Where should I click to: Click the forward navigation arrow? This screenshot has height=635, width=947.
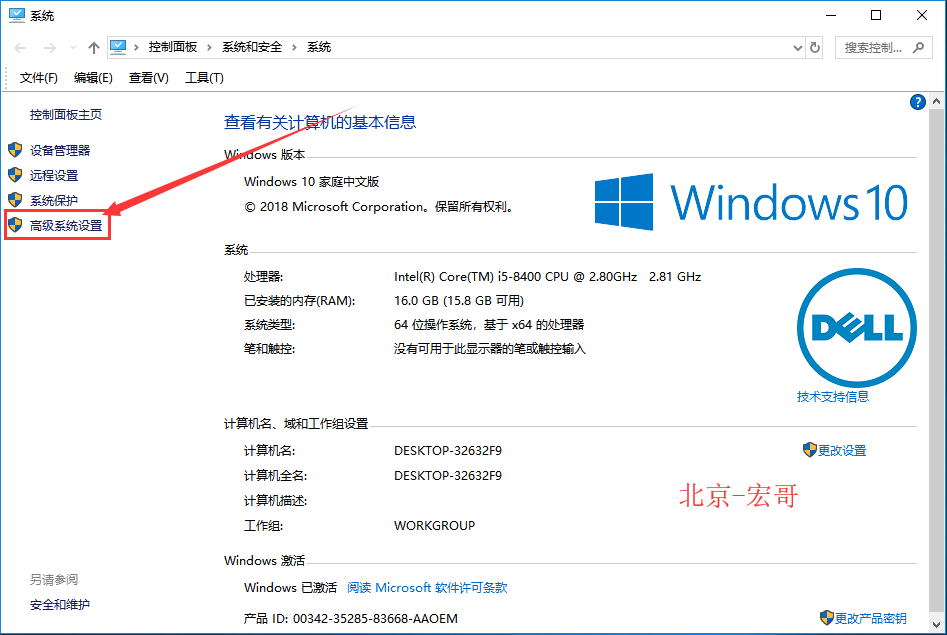(x=50, y=48)
